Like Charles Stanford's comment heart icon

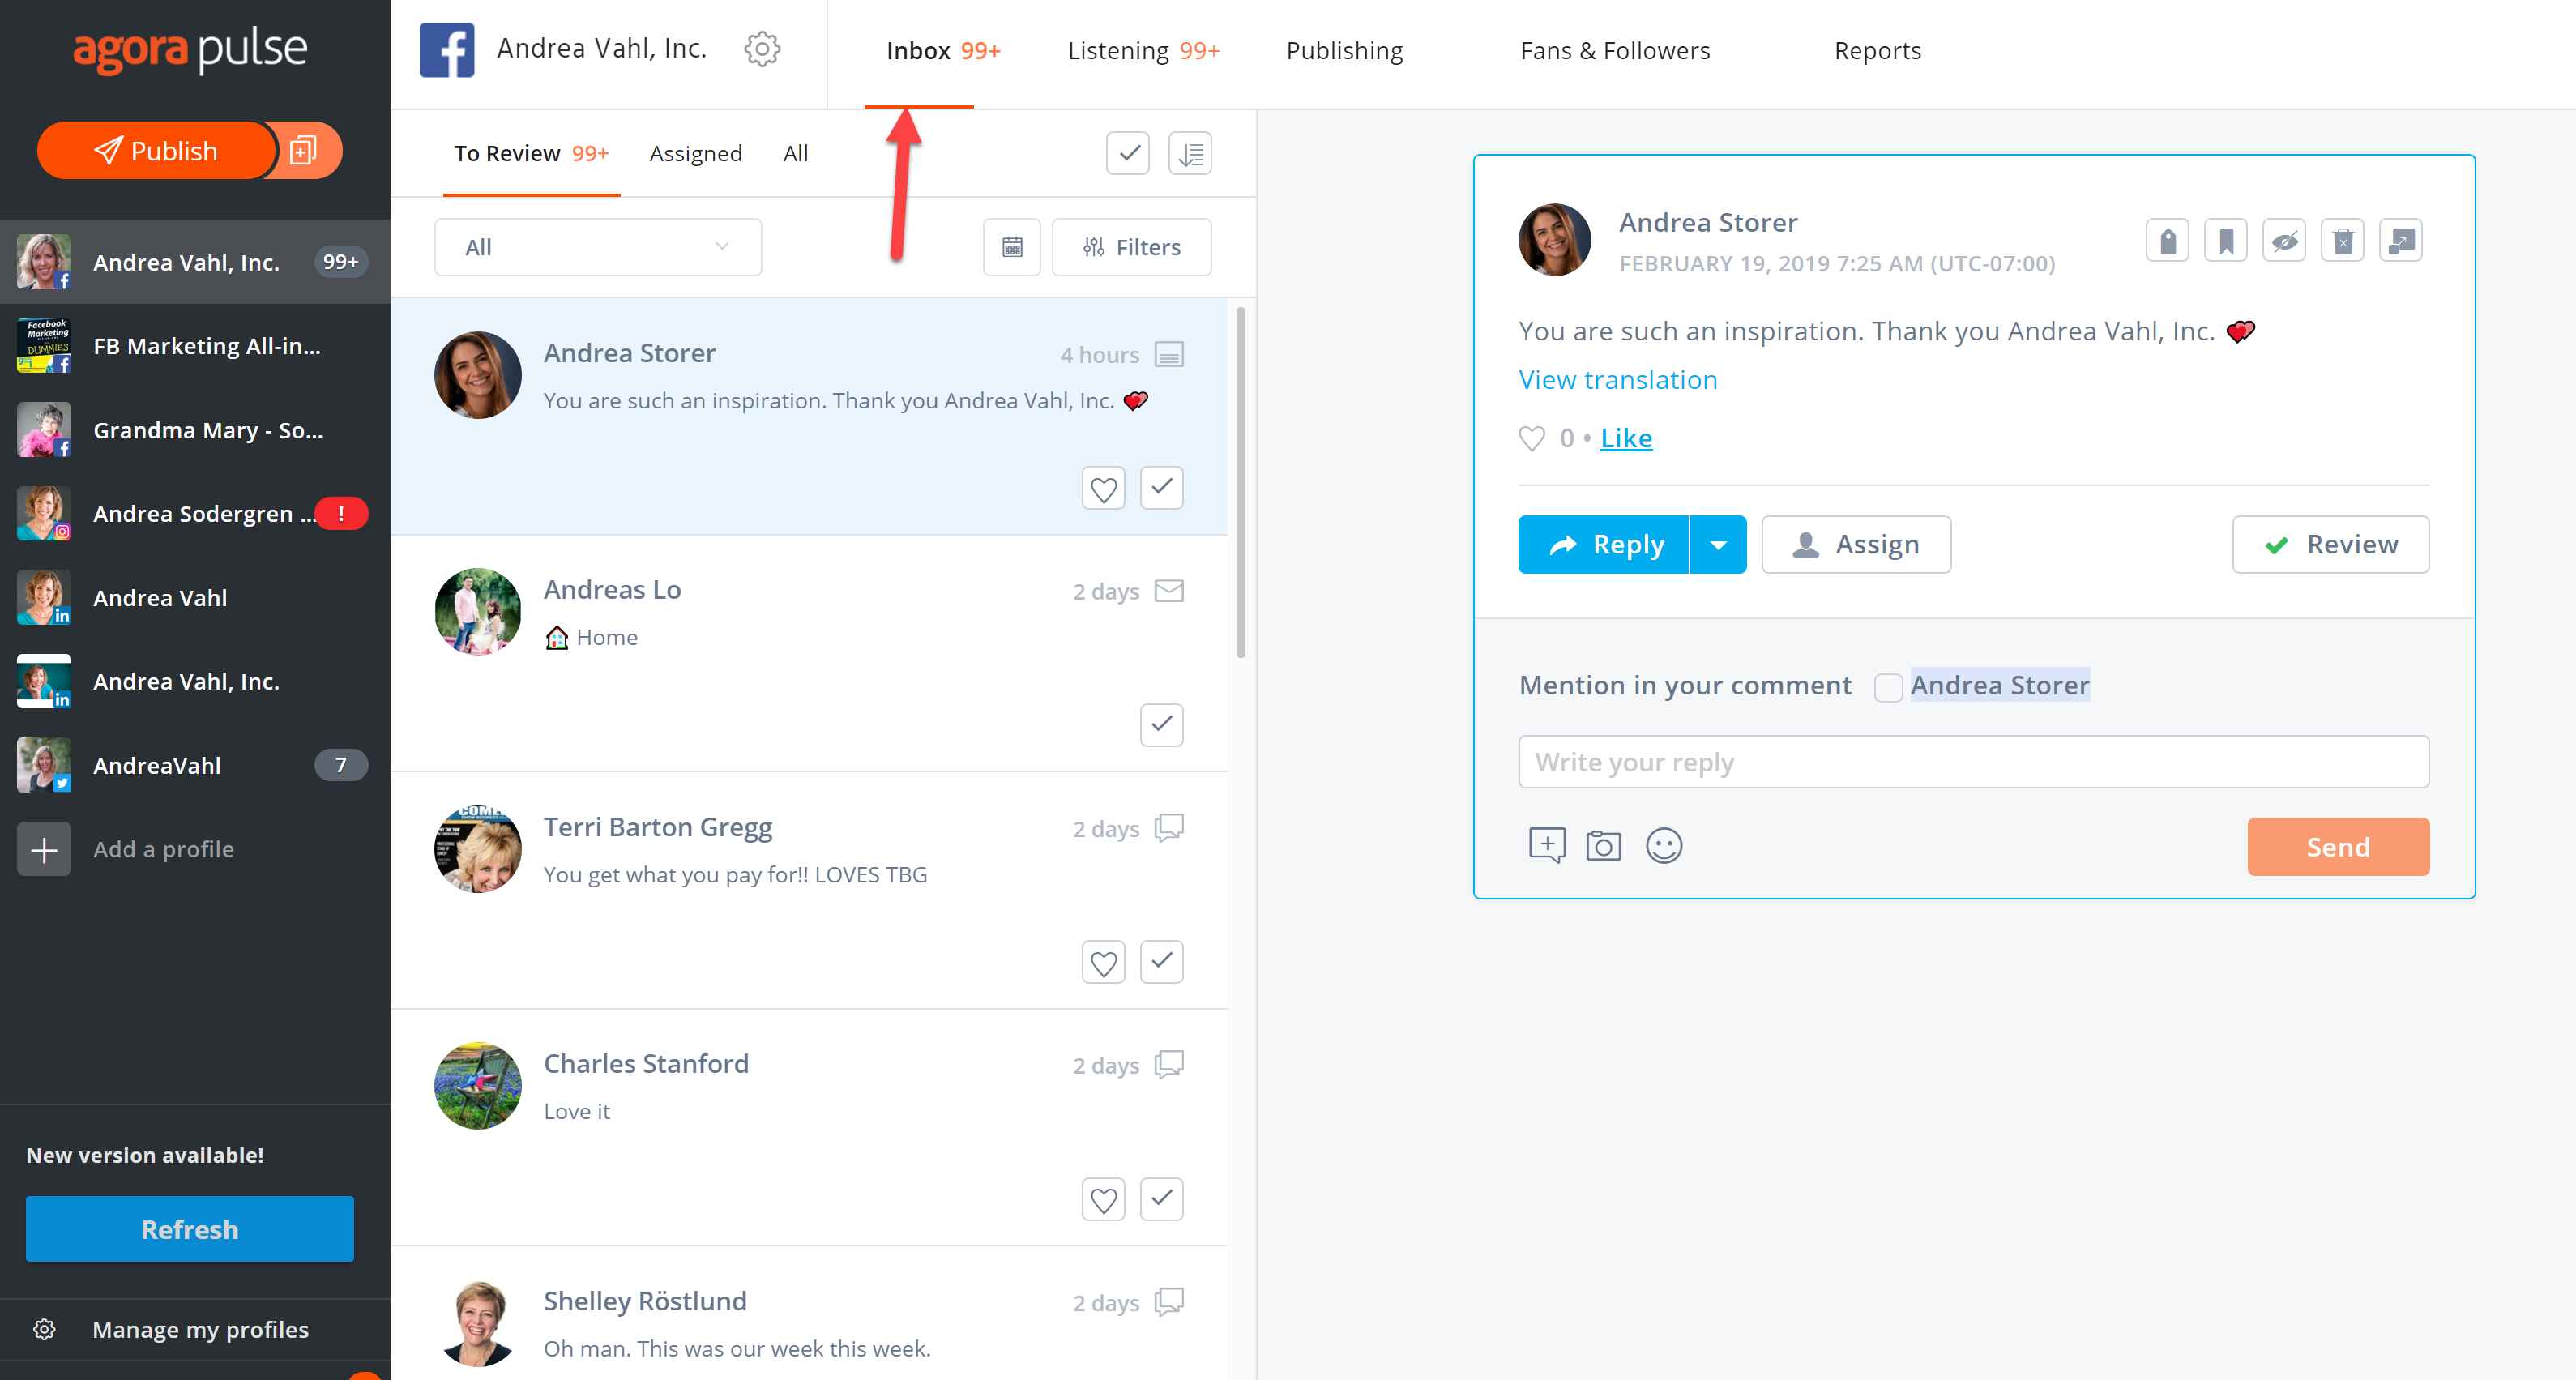click(1103, 1200)
